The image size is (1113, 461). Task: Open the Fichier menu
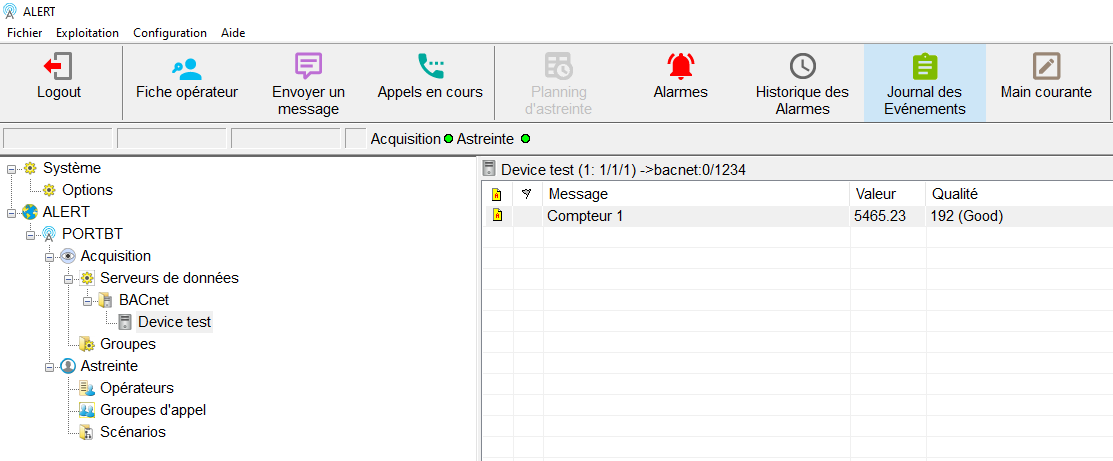pyautogui.click(x=25, y=33)
